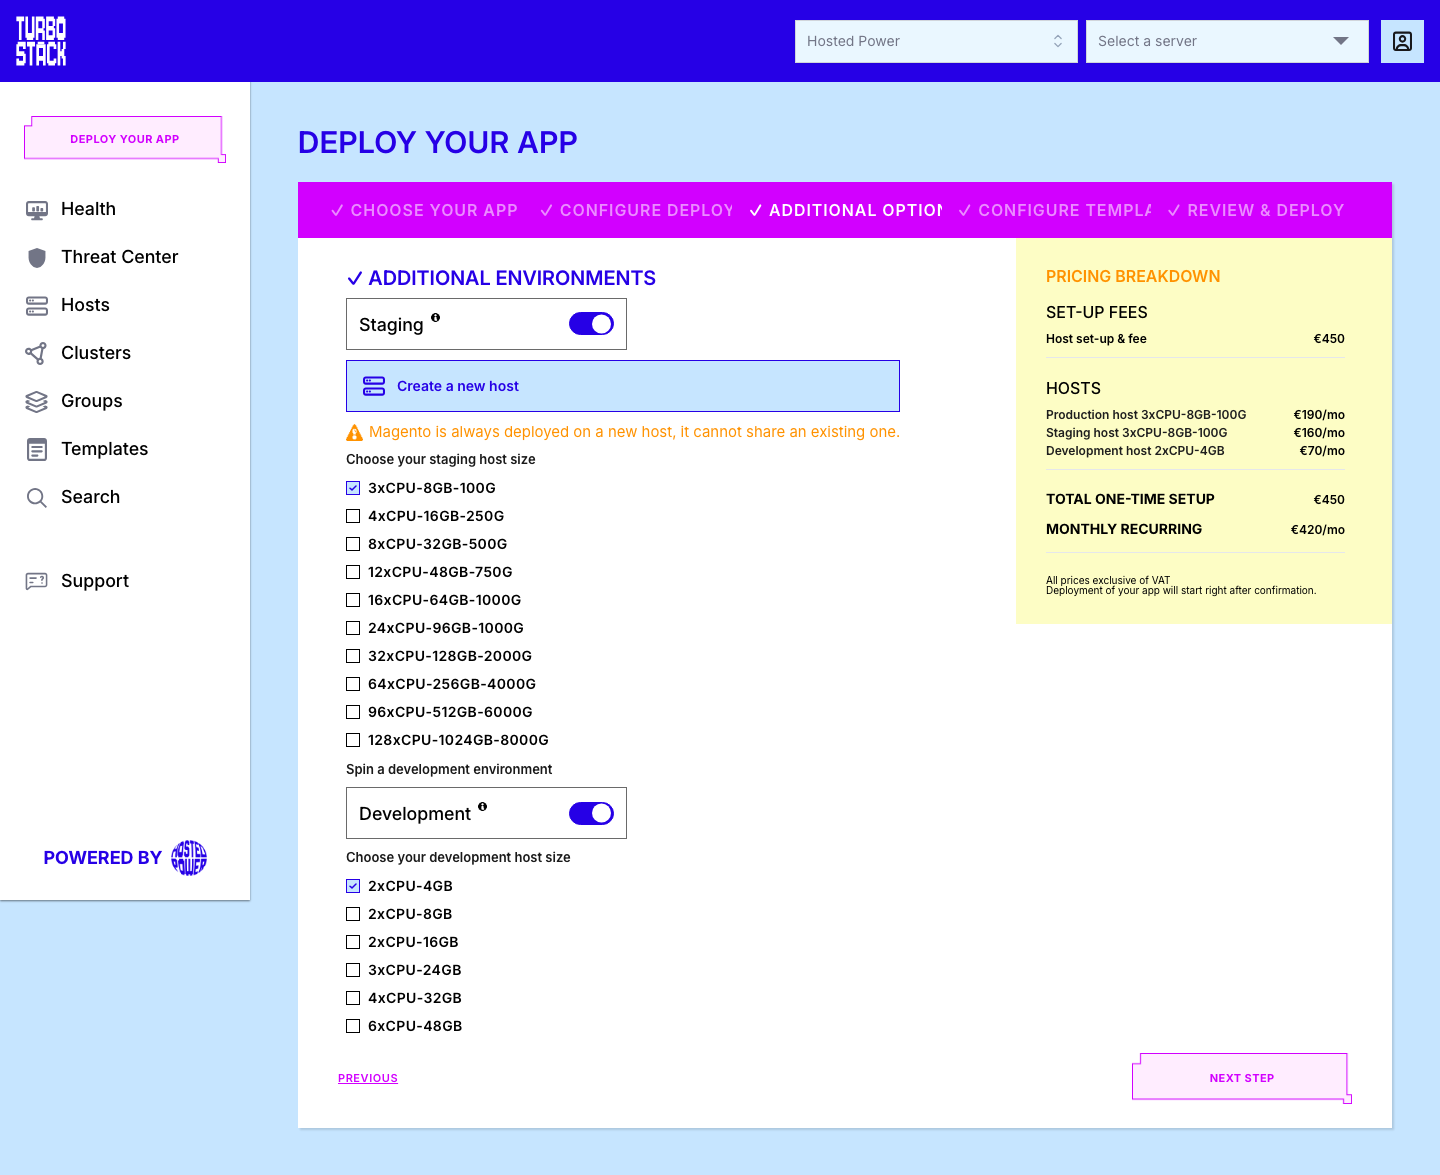Select the 6xCPU-48GB development size
The height and width of the screenshot is (1175, 1440).
click(x=353, y=1026)
